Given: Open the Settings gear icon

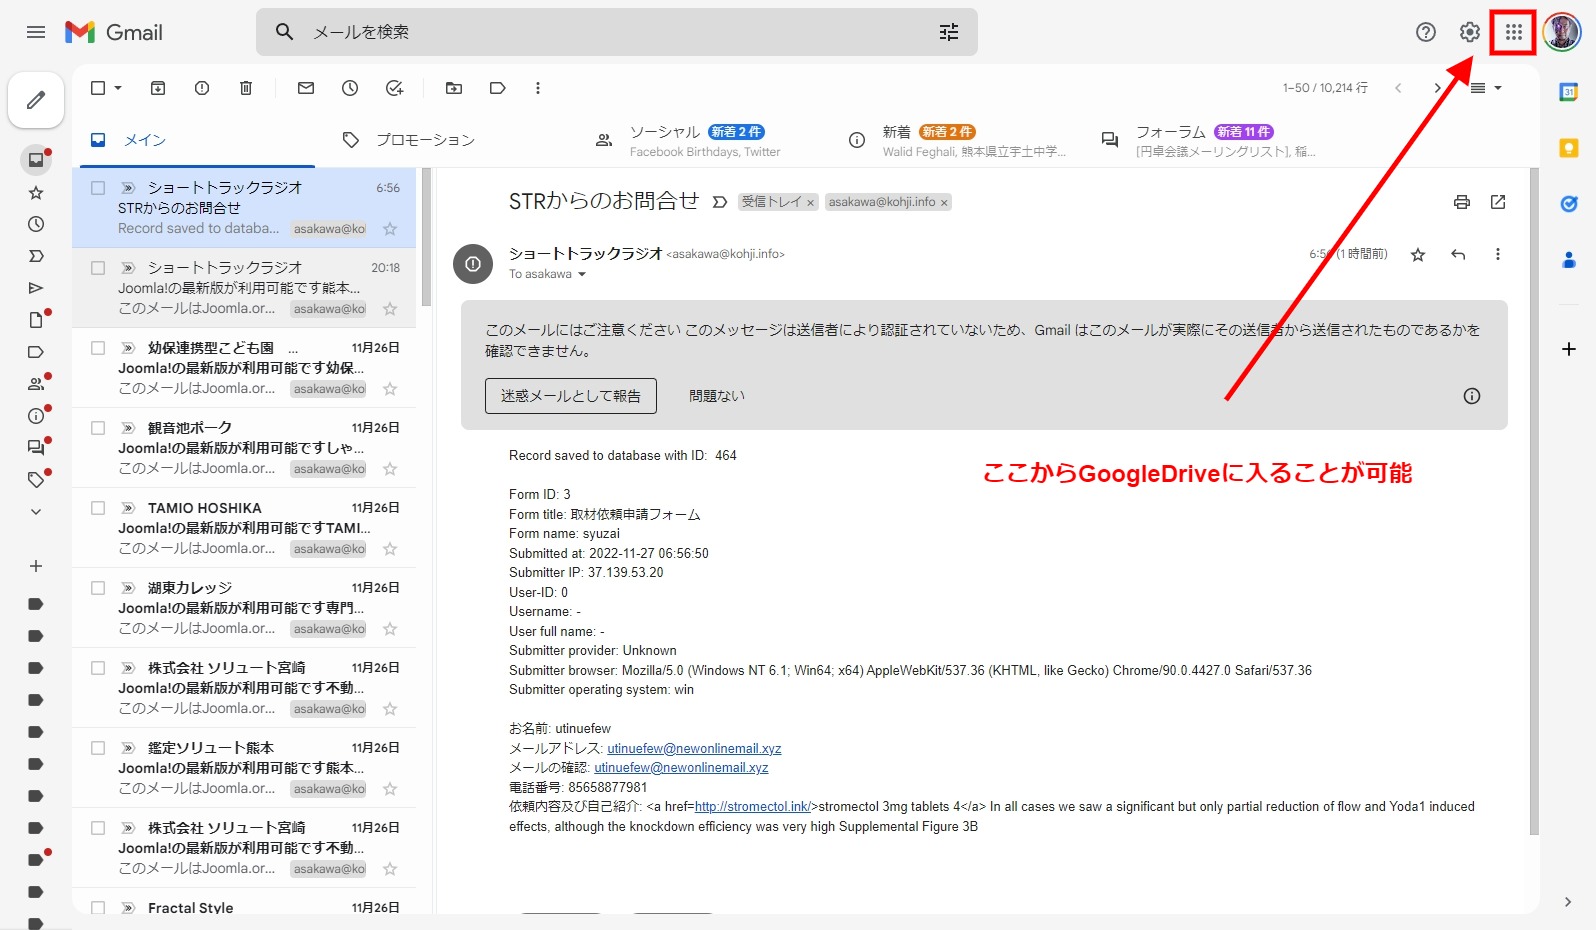Looking at the screenshot, I should (x=1469, y=32).
